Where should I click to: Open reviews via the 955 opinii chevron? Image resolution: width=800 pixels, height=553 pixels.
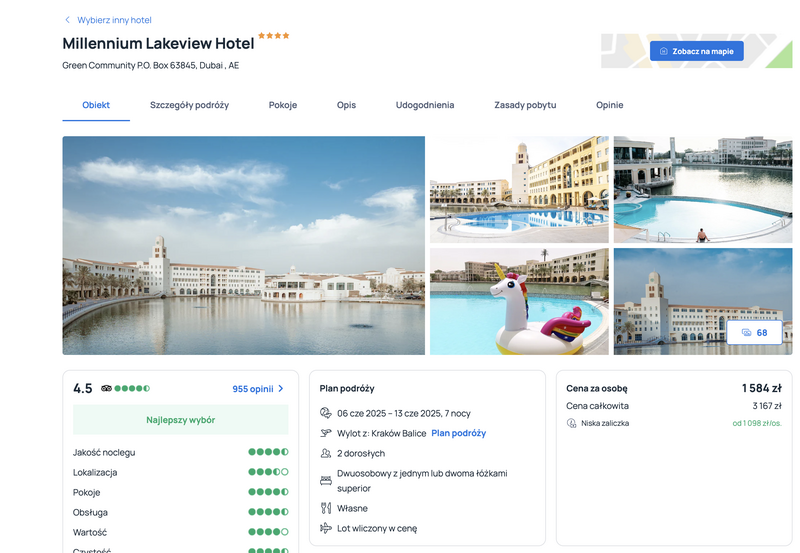(x=281, y=389)
